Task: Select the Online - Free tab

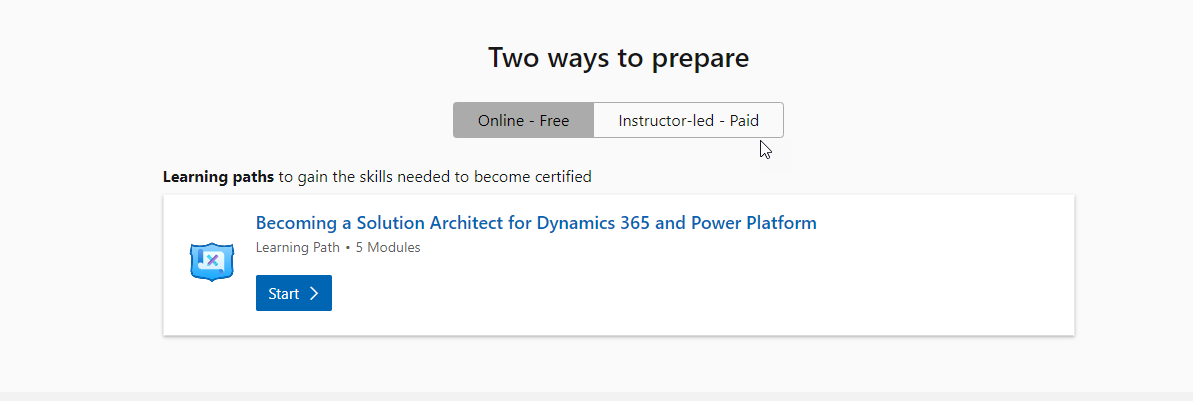Action: [x=523, y=120]
